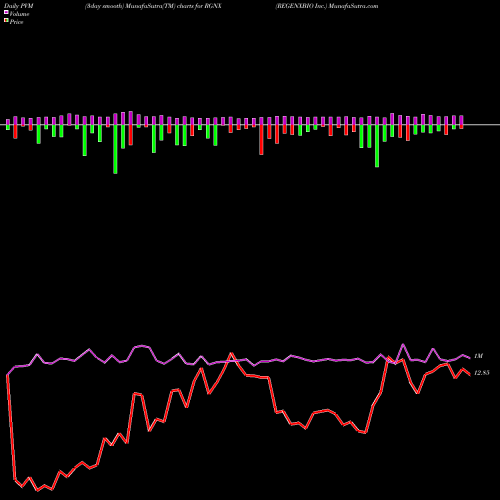Click the peak of the red price line
The width and height of the screenshot is (500, 500).
(x=231, y=353)
